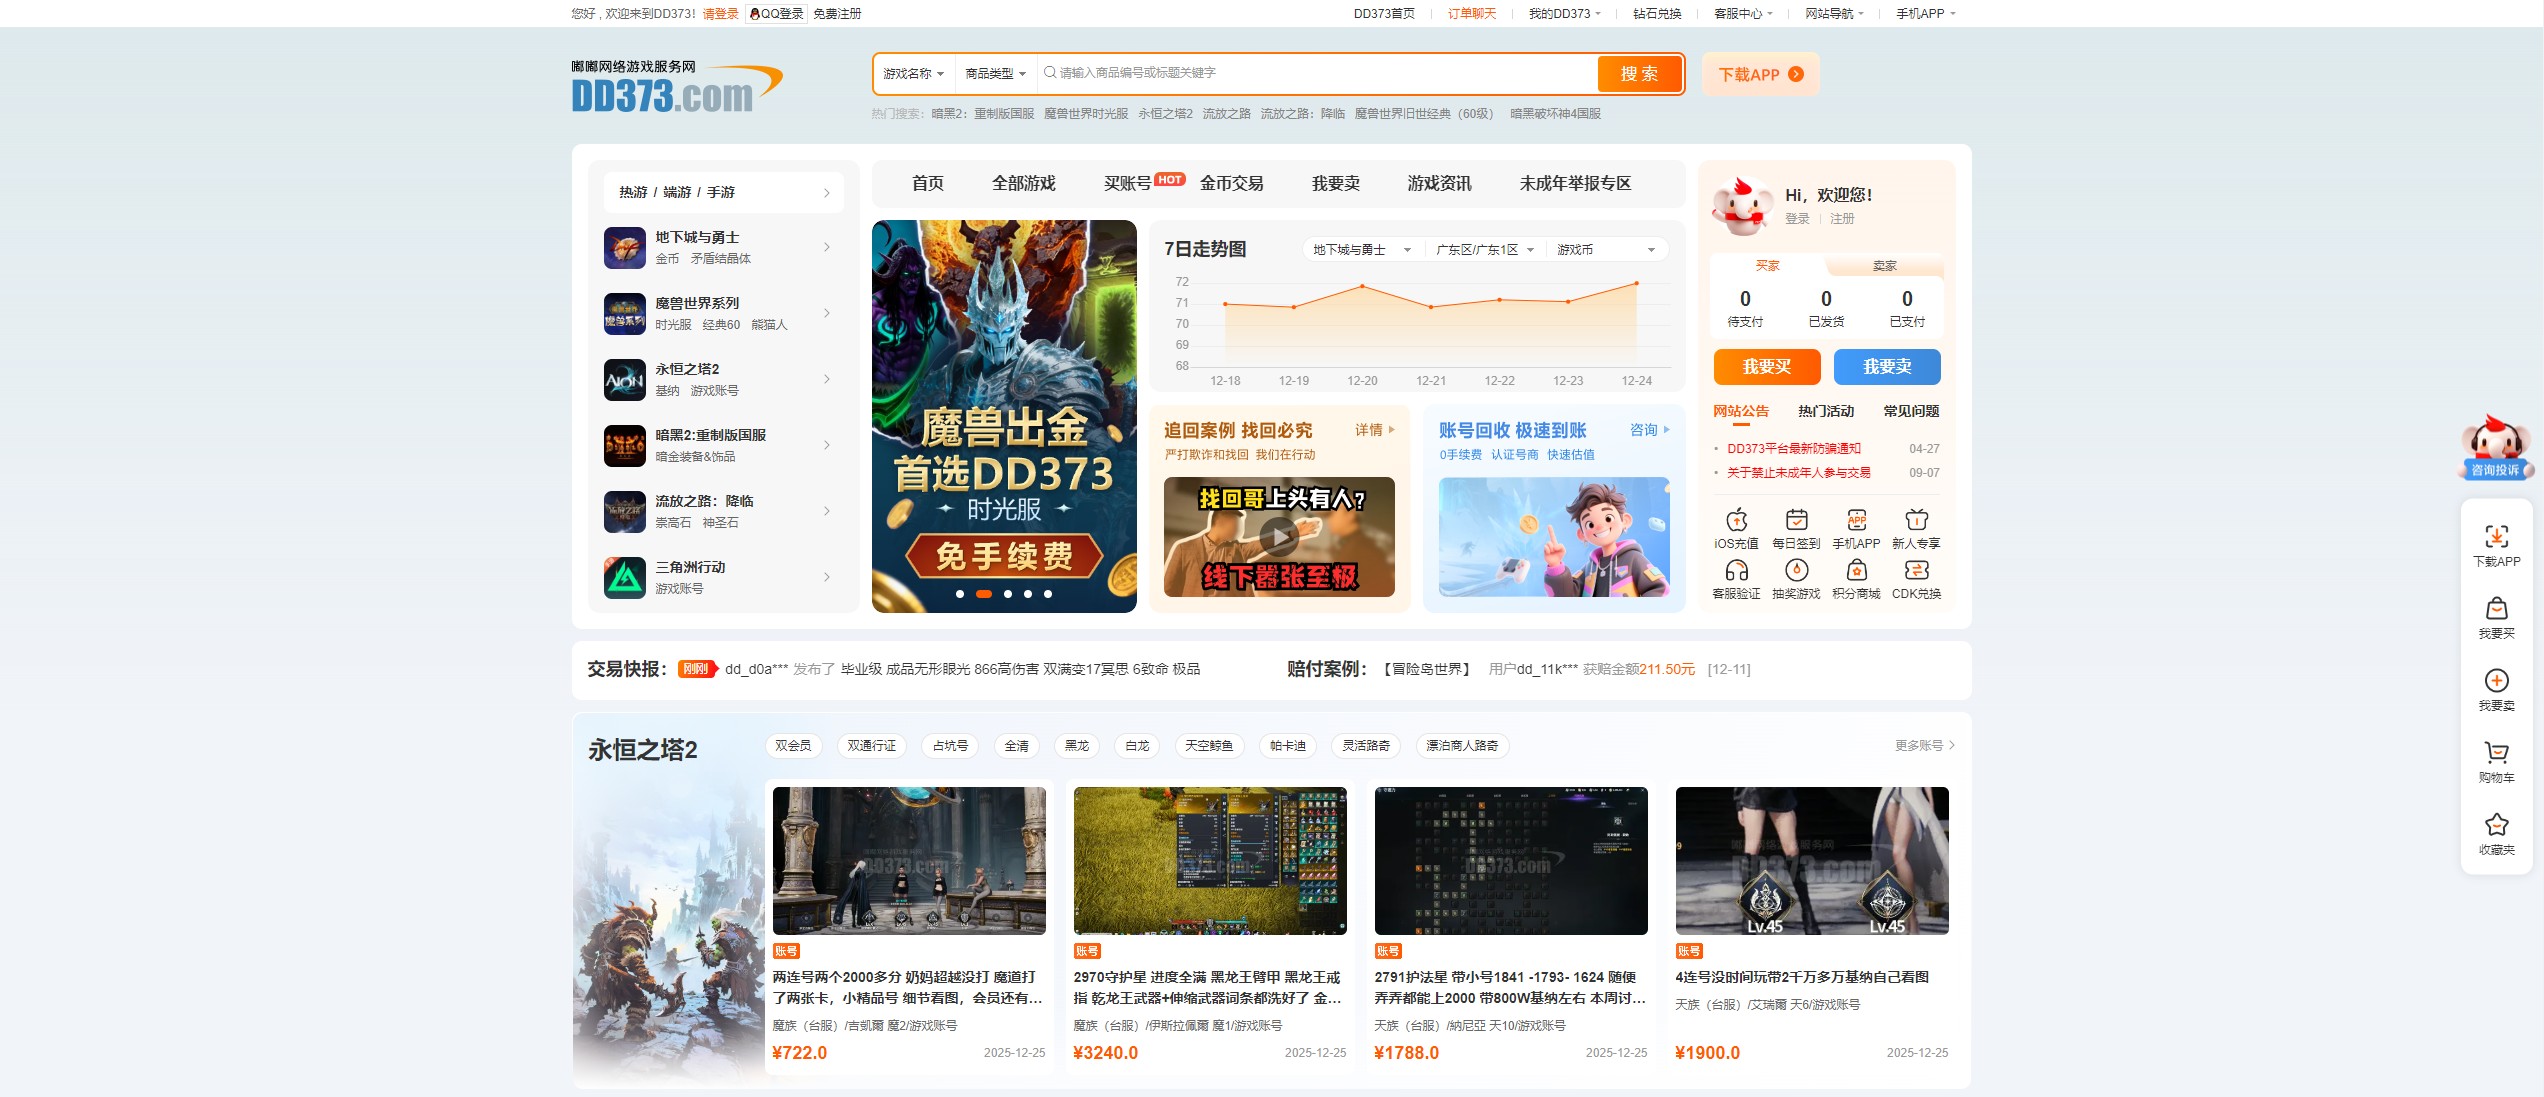Click the CDK兑换 icon
Image resolution: width=2544 pixels, height=1097 pixels.
(x=1916, y=578)
